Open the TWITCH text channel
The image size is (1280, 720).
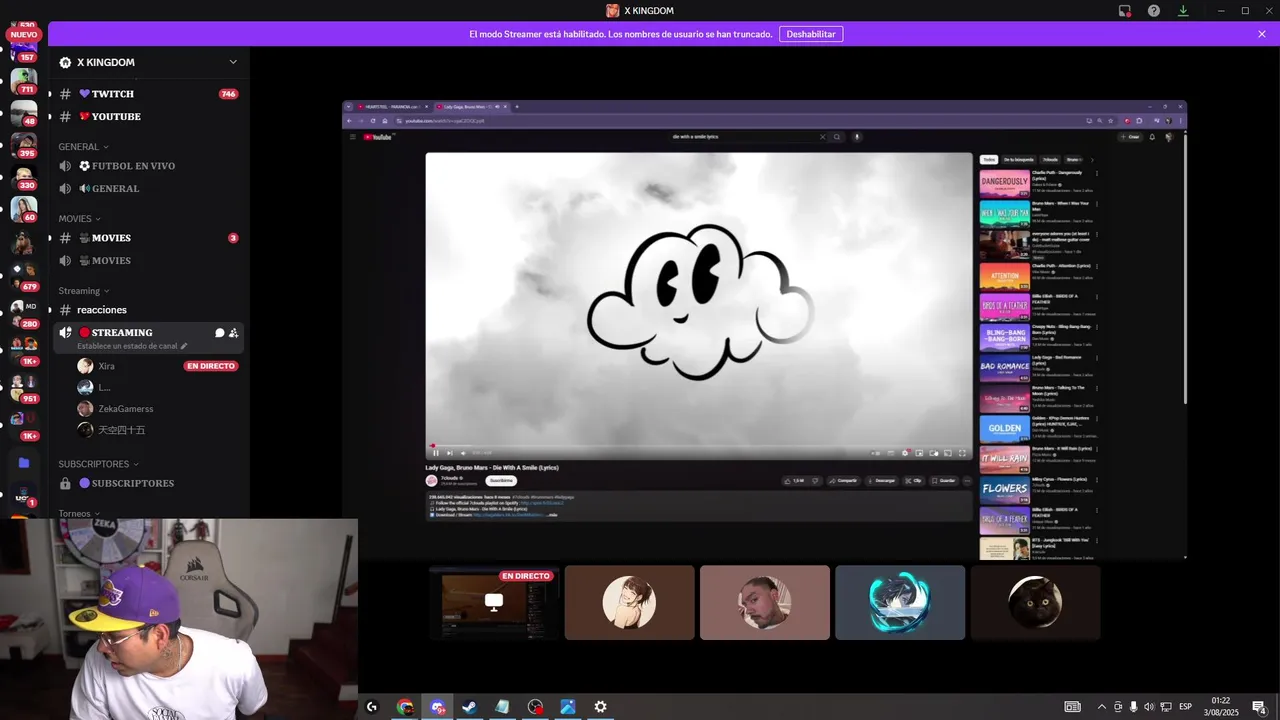(148, 94)
